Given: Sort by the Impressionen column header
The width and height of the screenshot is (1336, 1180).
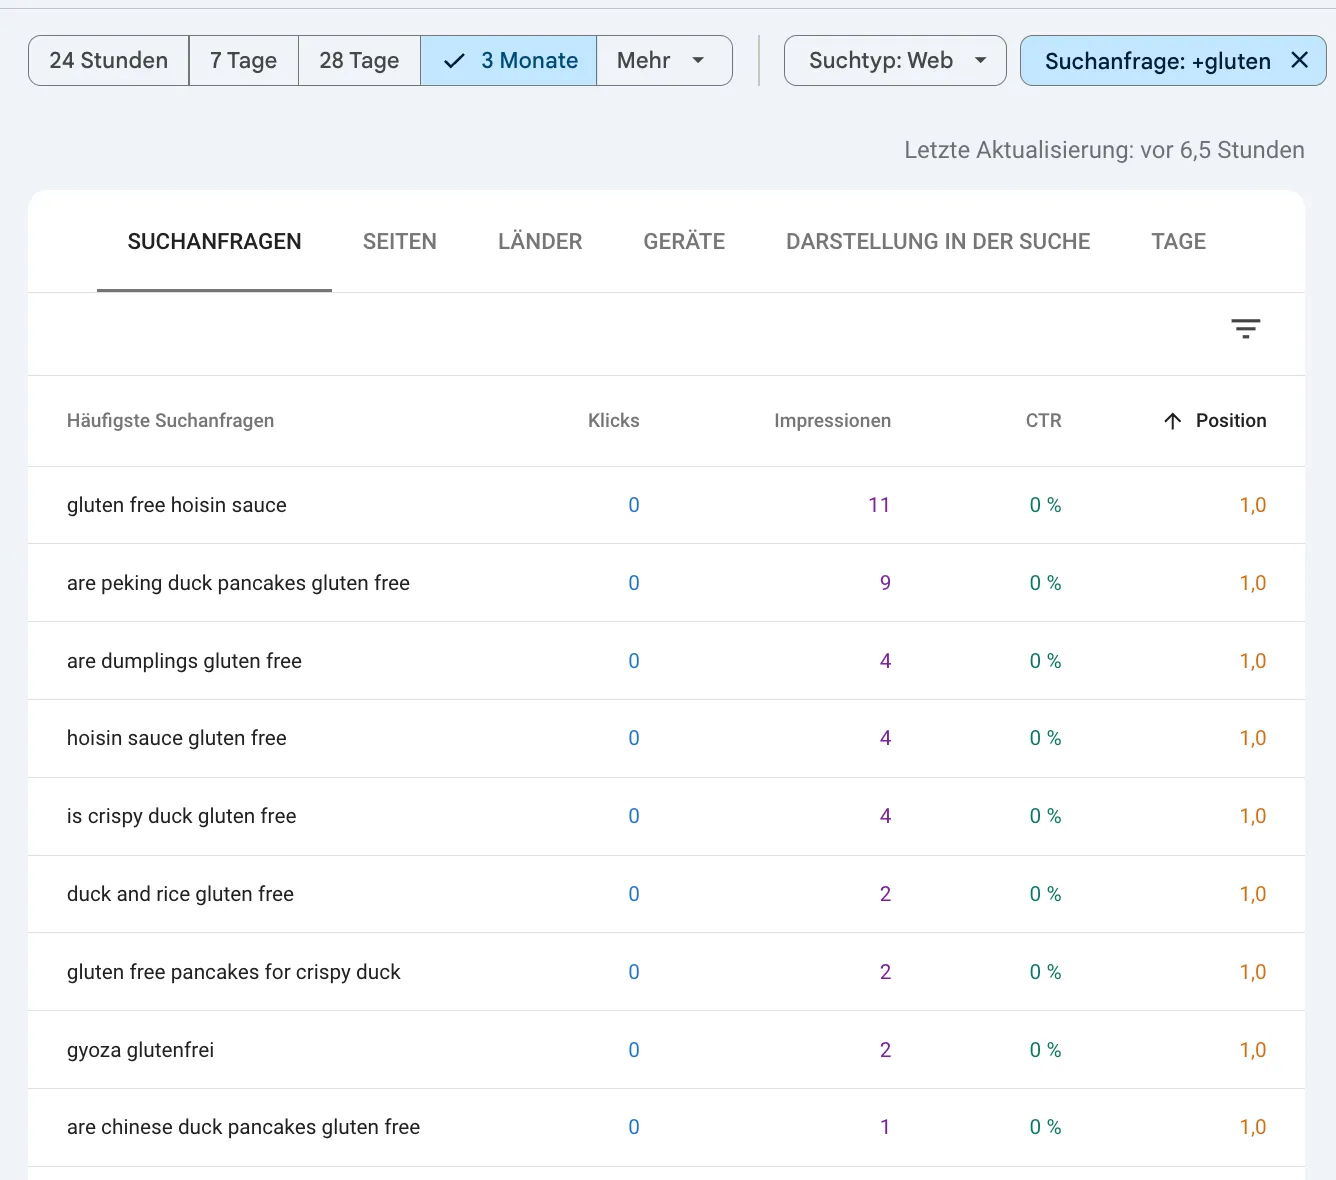Looking at the screenshot, I should tap(832, 421).
